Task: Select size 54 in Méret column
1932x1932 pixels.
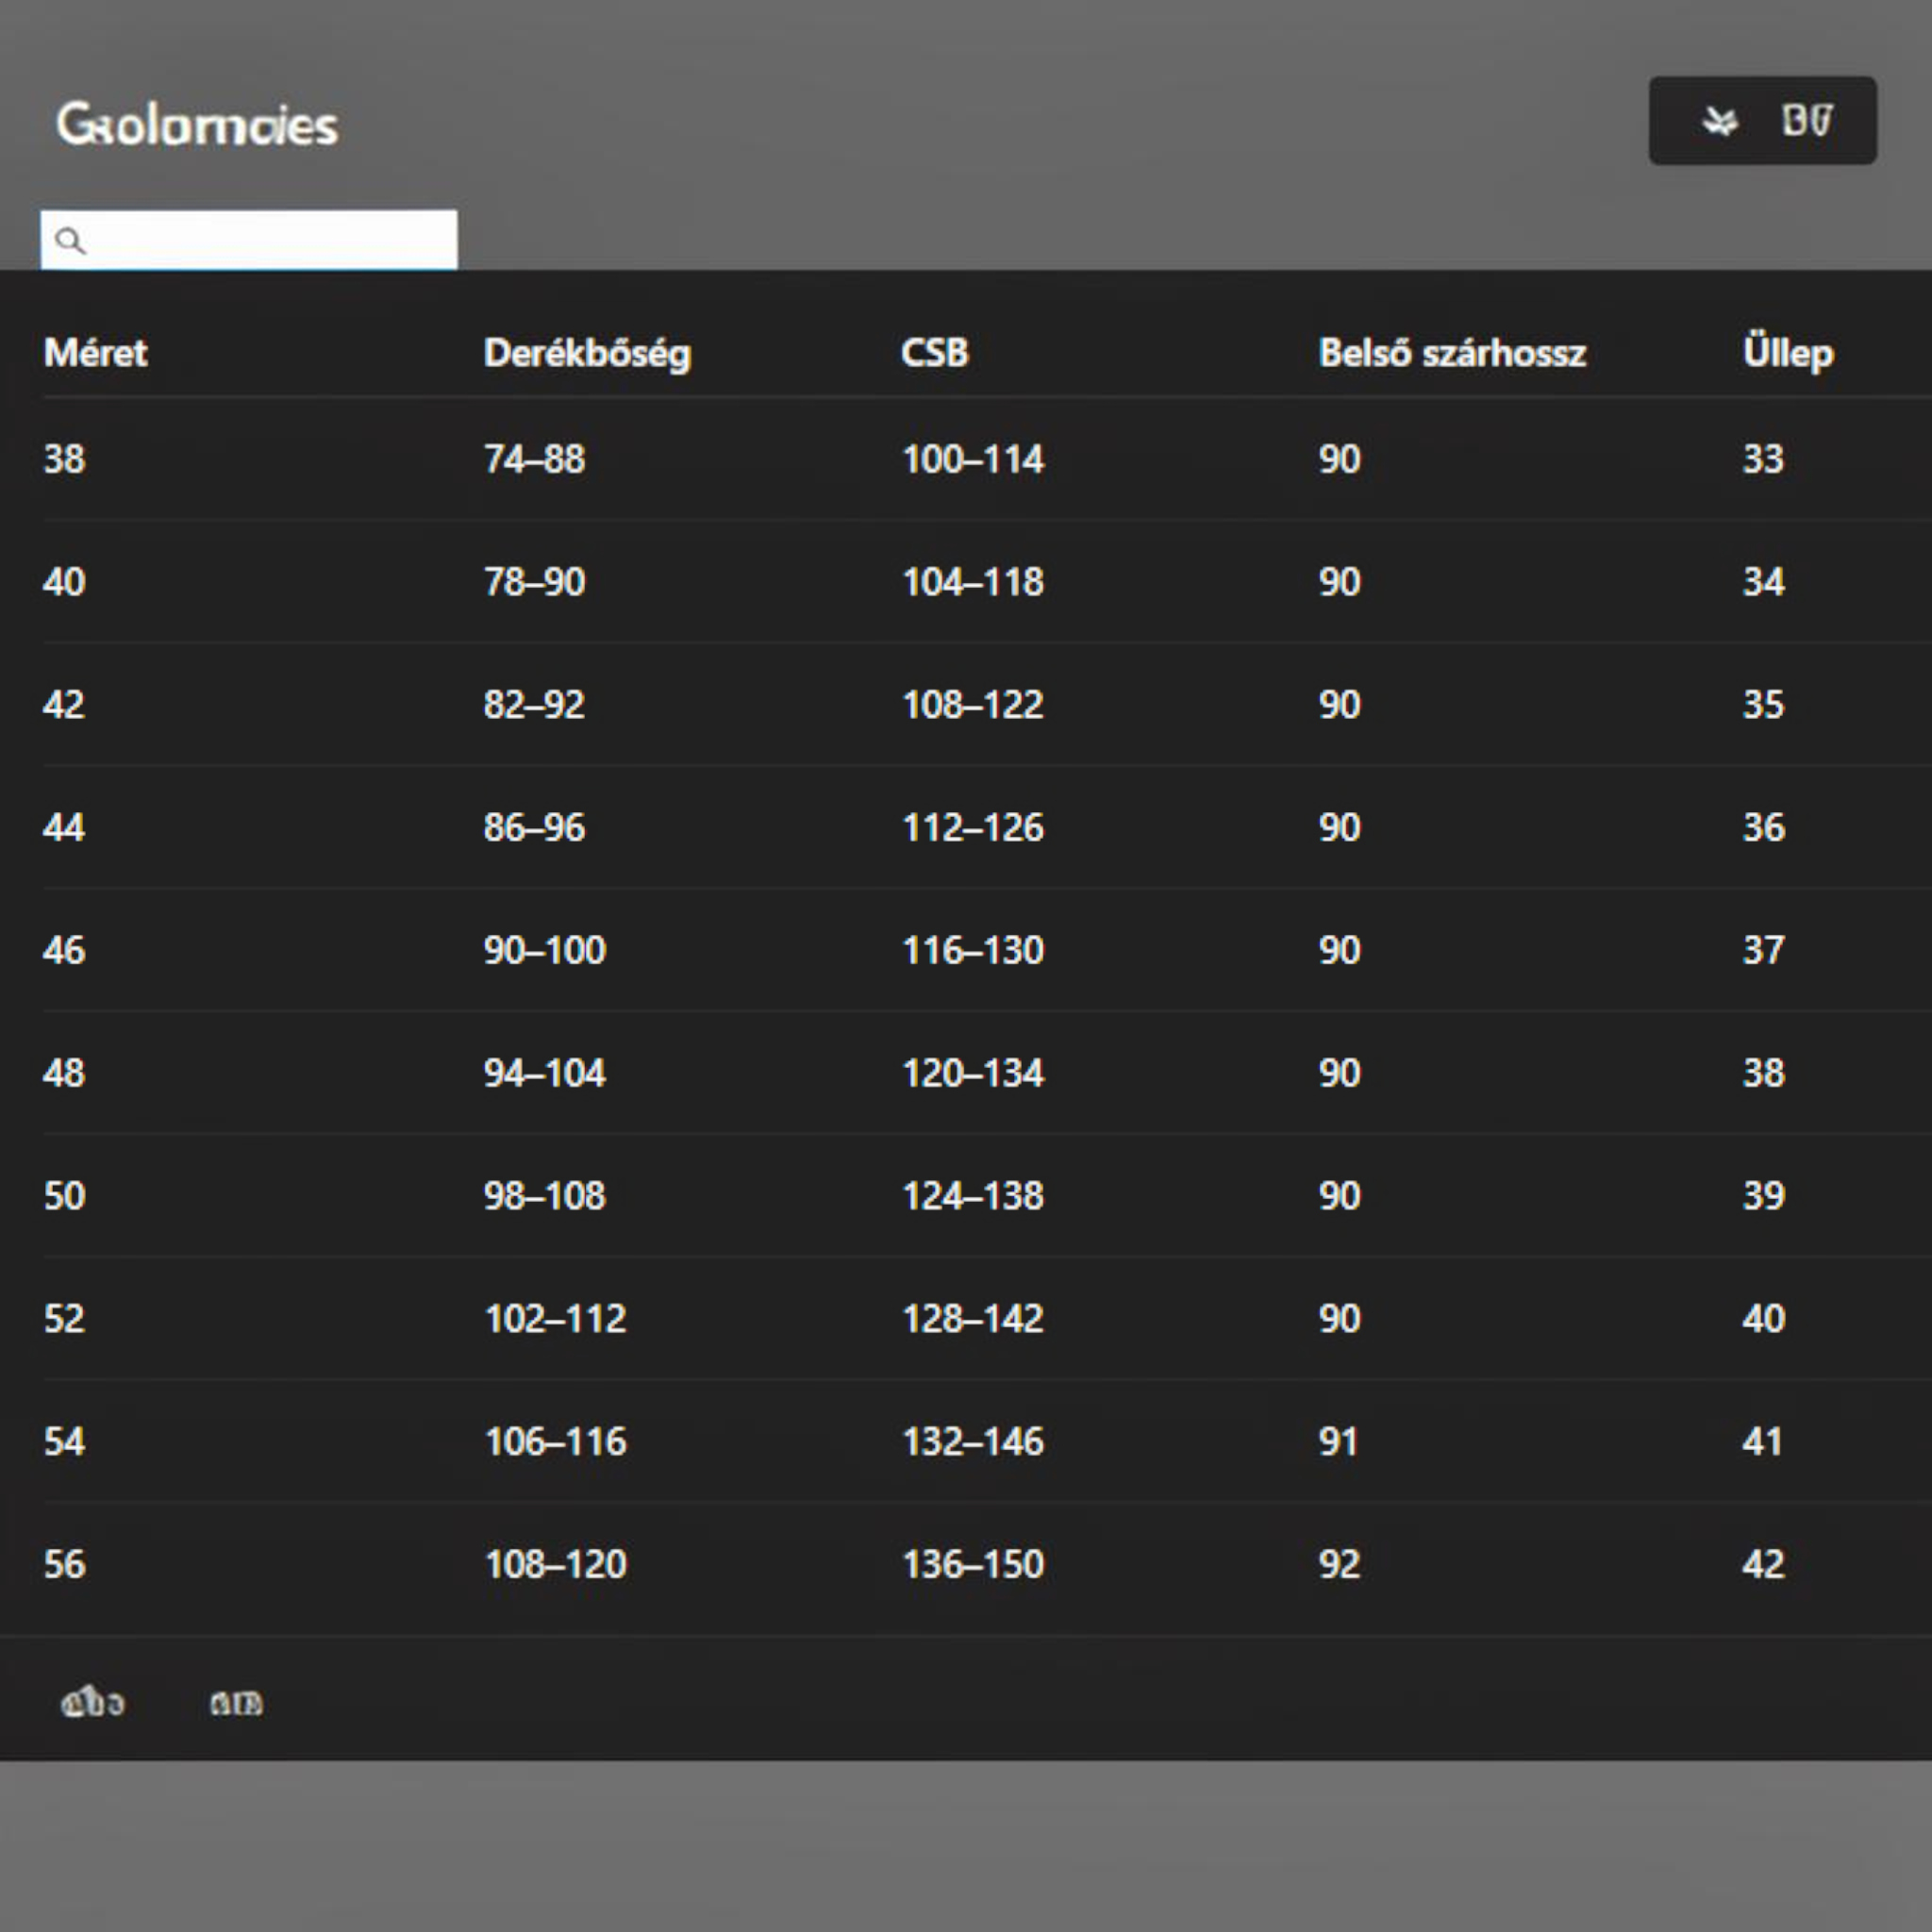Action: click(x=64, y=1441)
